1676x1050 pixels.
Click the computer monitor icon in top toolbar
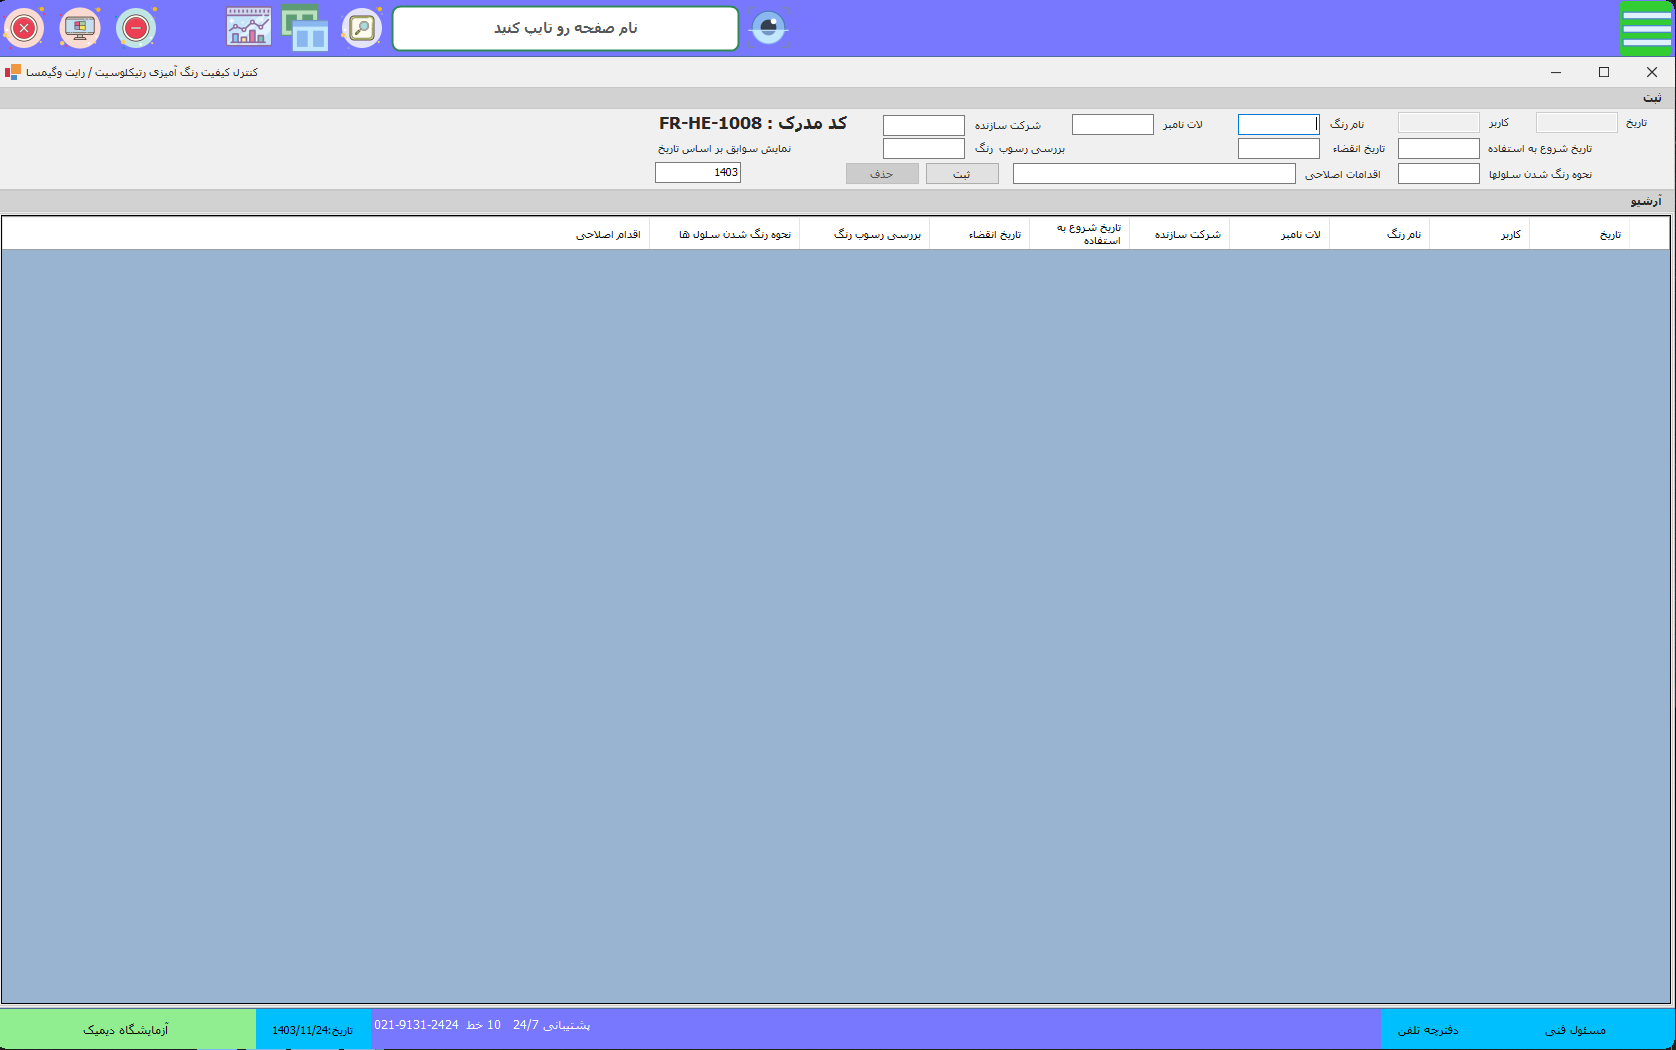coord(80,28)
